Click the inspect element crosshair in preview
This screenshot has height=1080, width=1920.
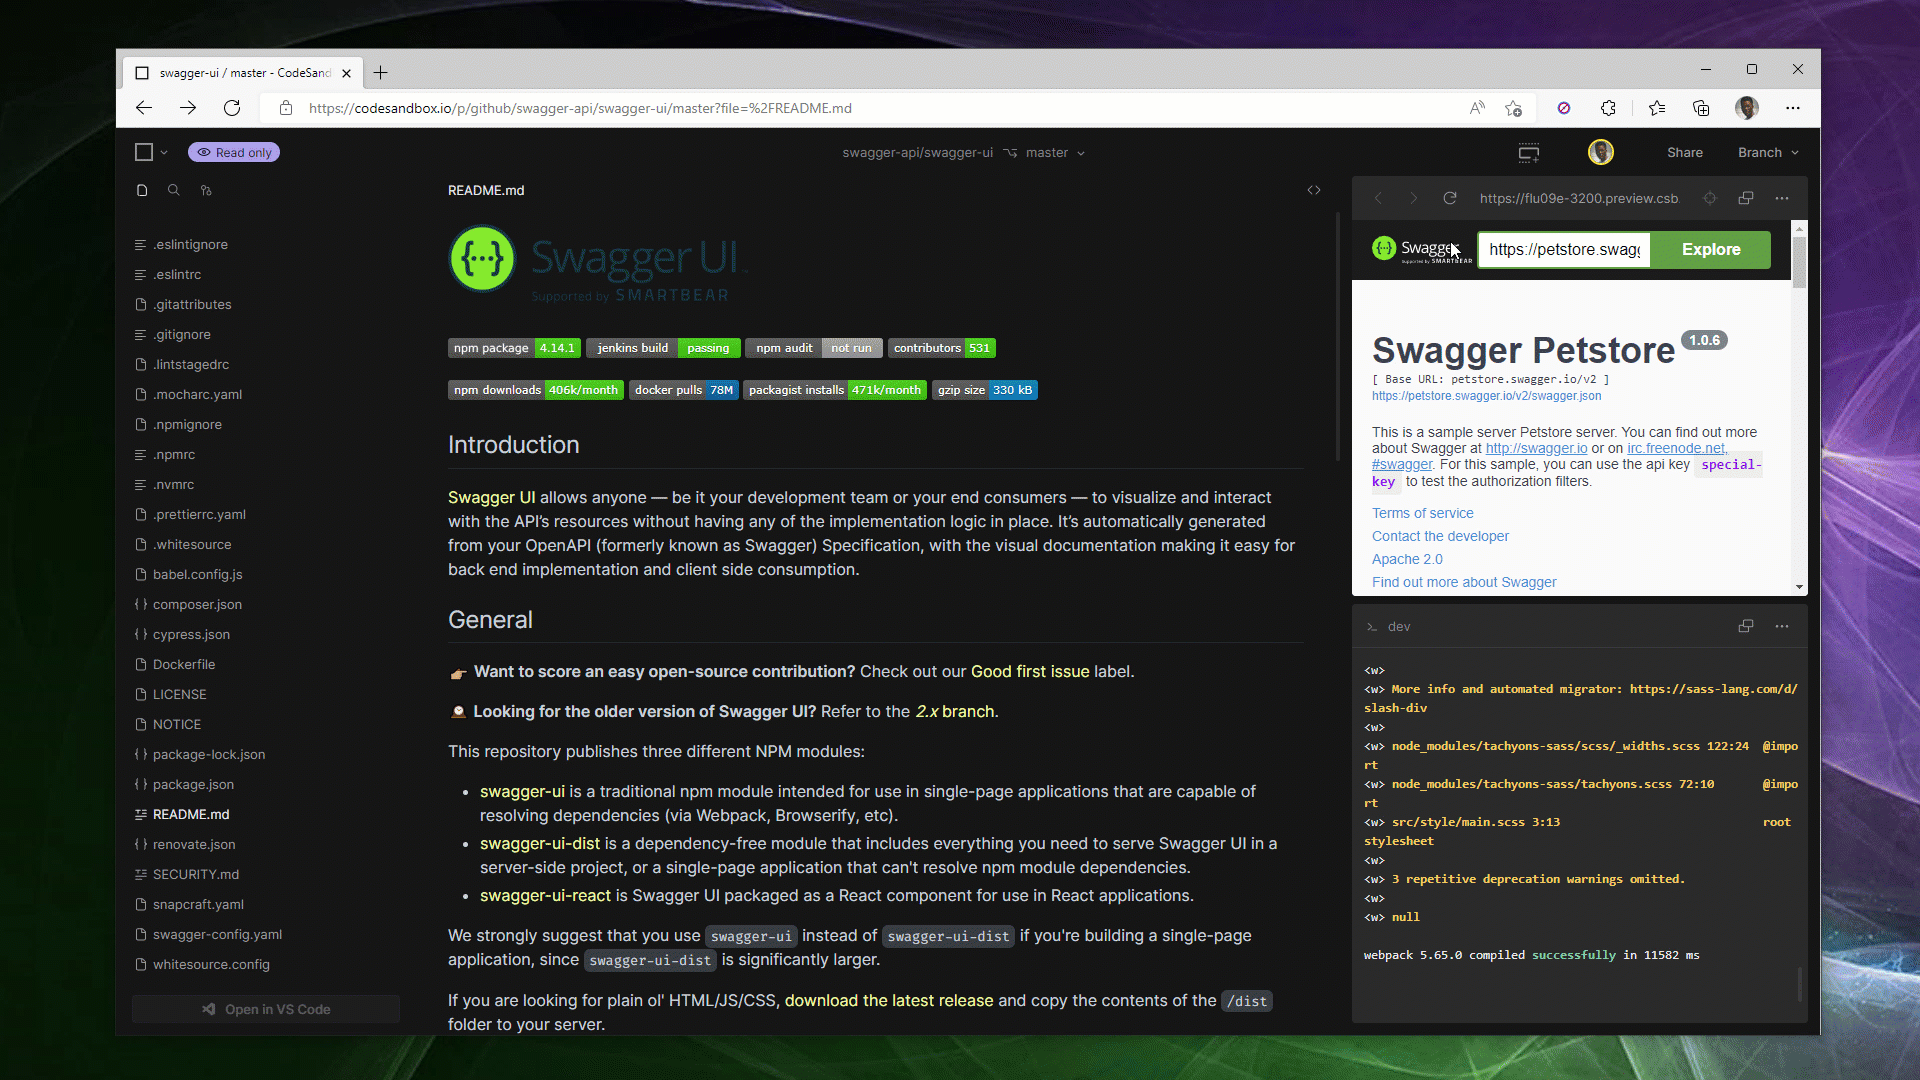point(1710,198)
